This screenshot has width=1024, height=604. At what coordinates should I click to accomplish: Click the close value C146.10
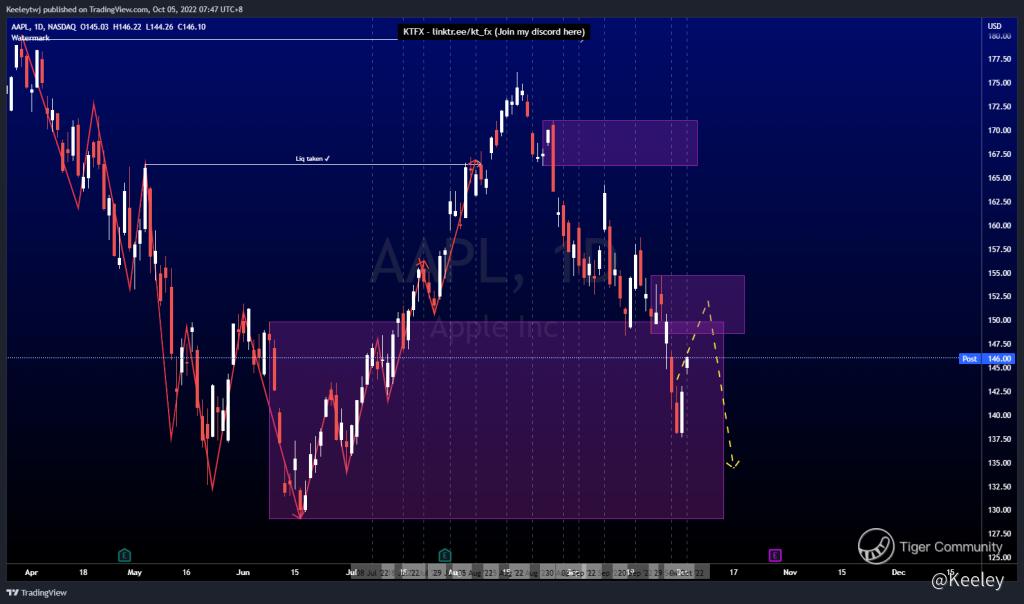[191, 27]
